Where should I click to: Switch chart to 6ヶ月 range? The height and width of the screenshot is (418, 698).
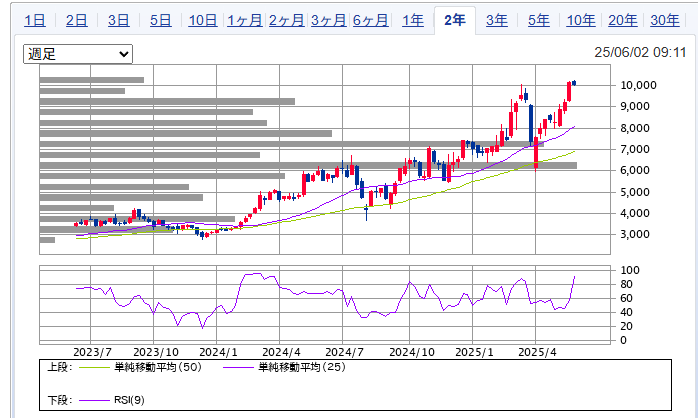coord(370,20)
